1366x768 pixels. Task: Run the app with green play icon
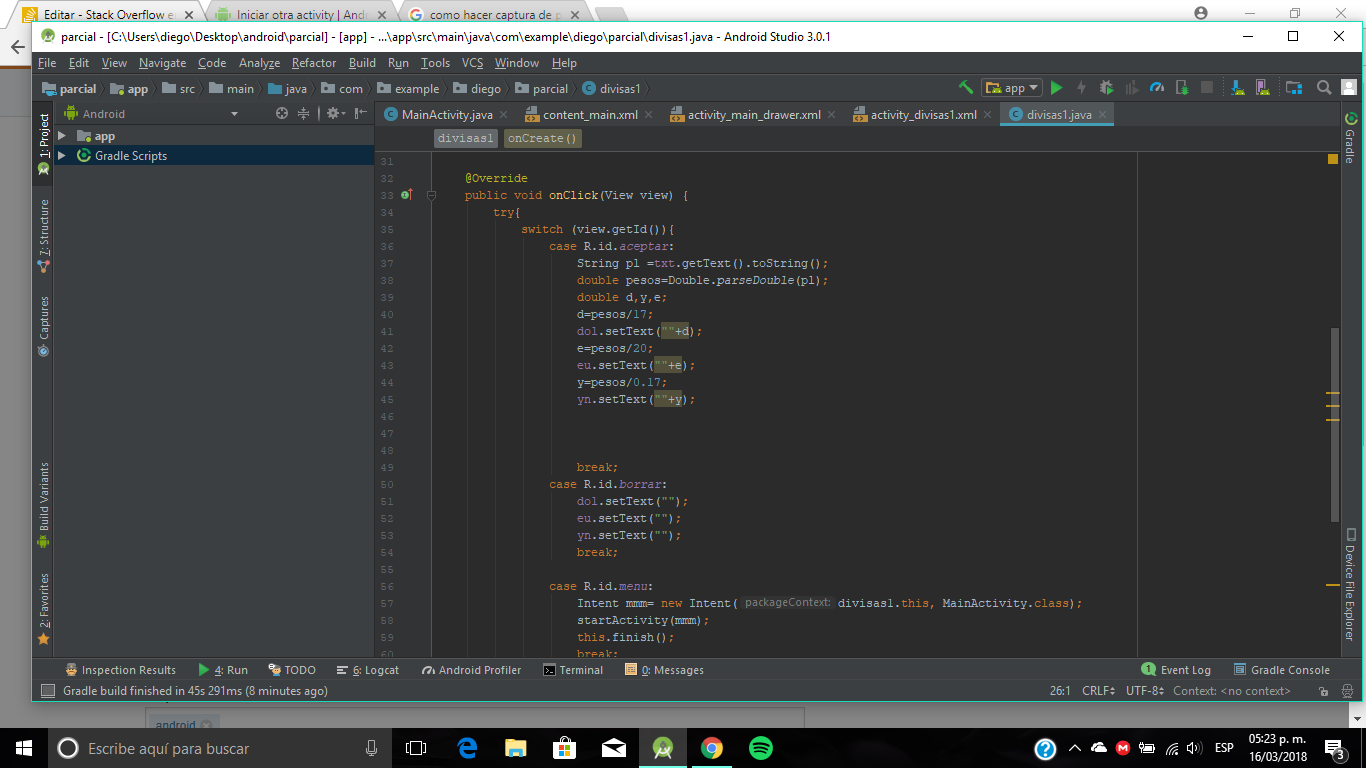coord(1056,88)
